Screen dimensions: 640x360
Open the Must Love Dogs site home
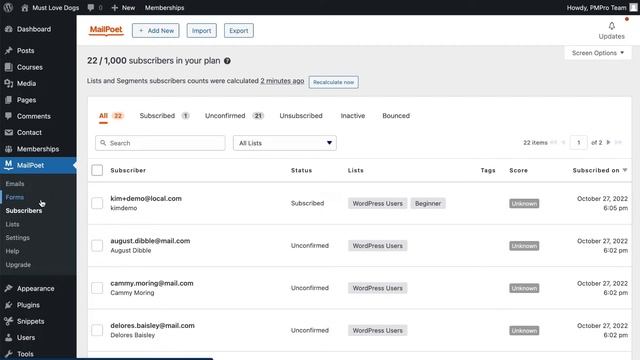pos(50,7)
